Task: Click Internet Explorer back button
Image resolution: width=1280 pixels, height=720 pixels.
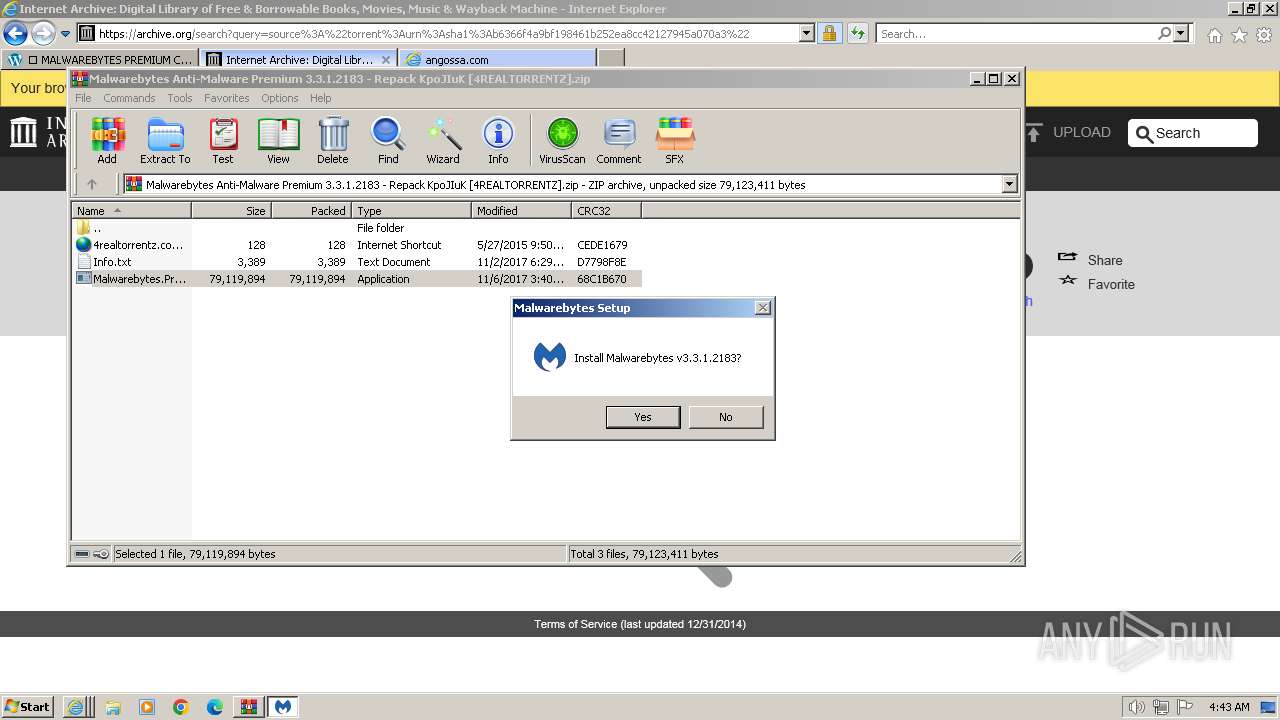Action: pos(15,33)
